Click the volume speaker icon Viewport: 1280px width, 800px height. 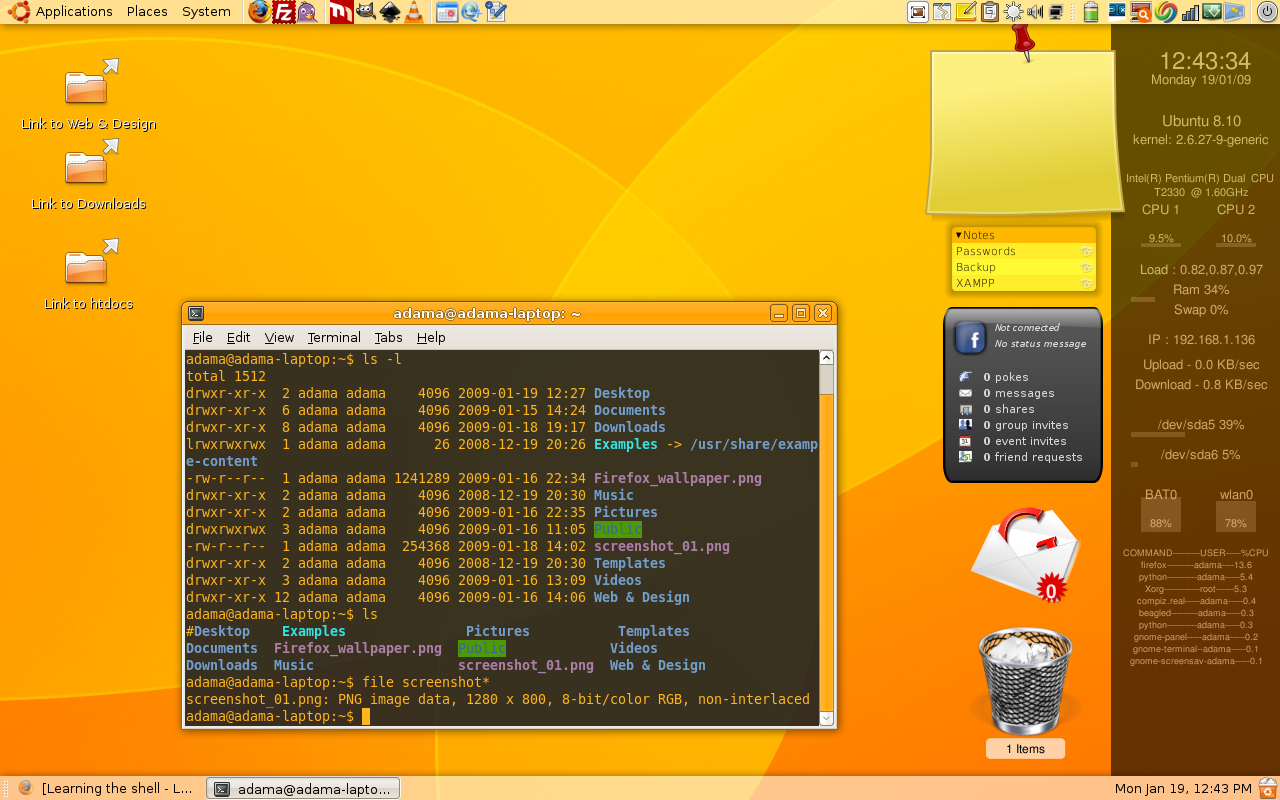click(x=1036, y=12)
